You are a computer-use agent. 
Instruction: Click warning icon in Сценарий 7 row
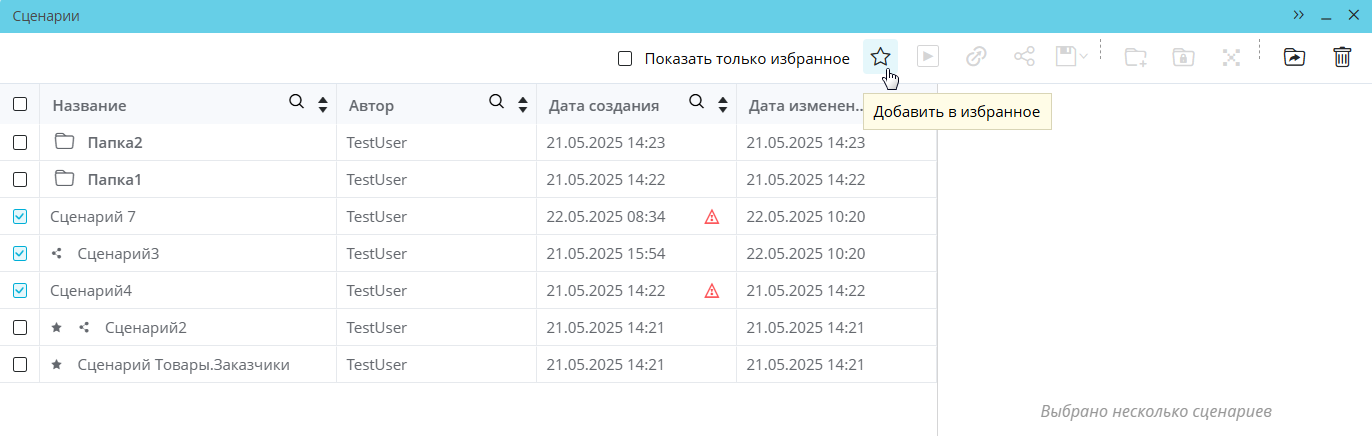pos(712,216)
